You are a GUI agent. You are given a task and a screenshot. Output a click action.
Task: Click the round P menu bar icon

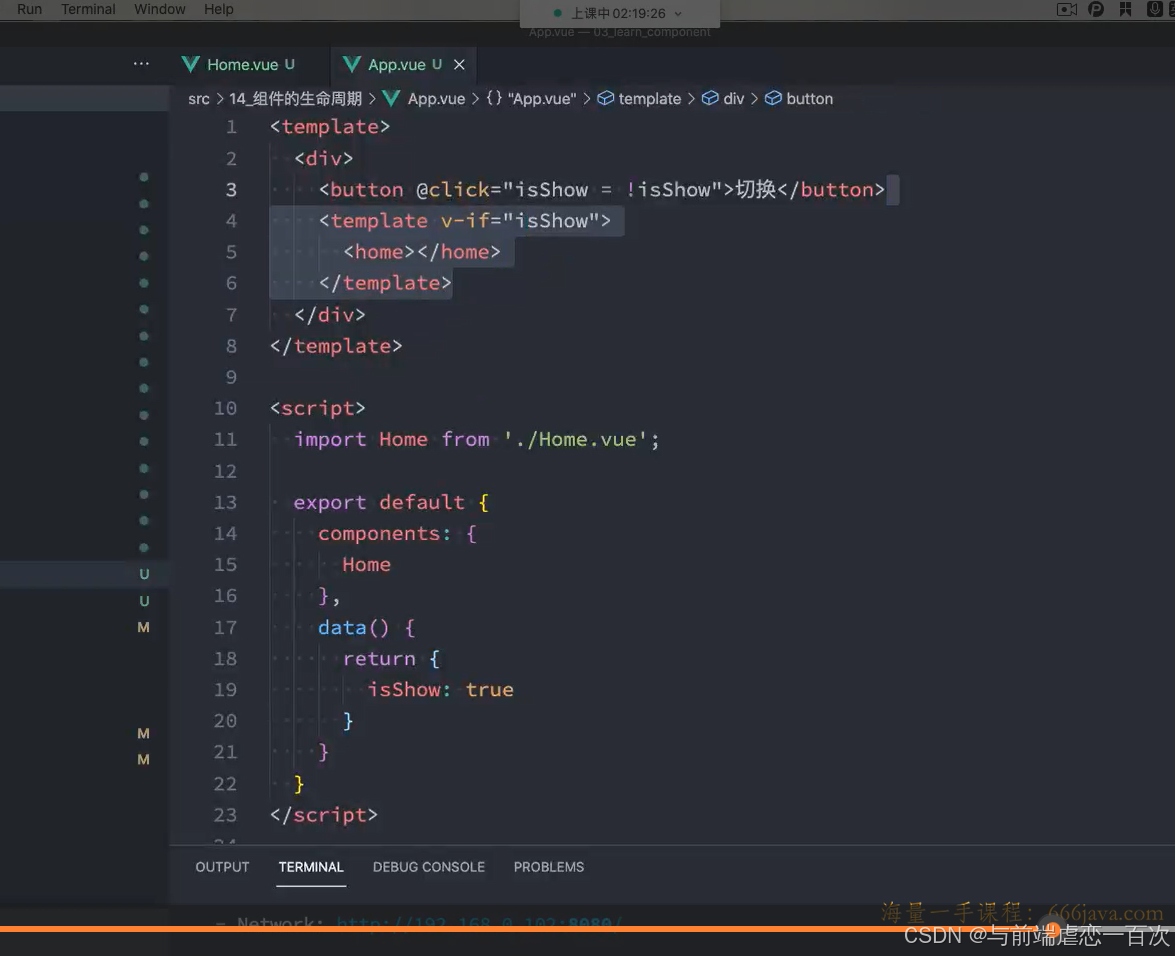[1096, 9]
